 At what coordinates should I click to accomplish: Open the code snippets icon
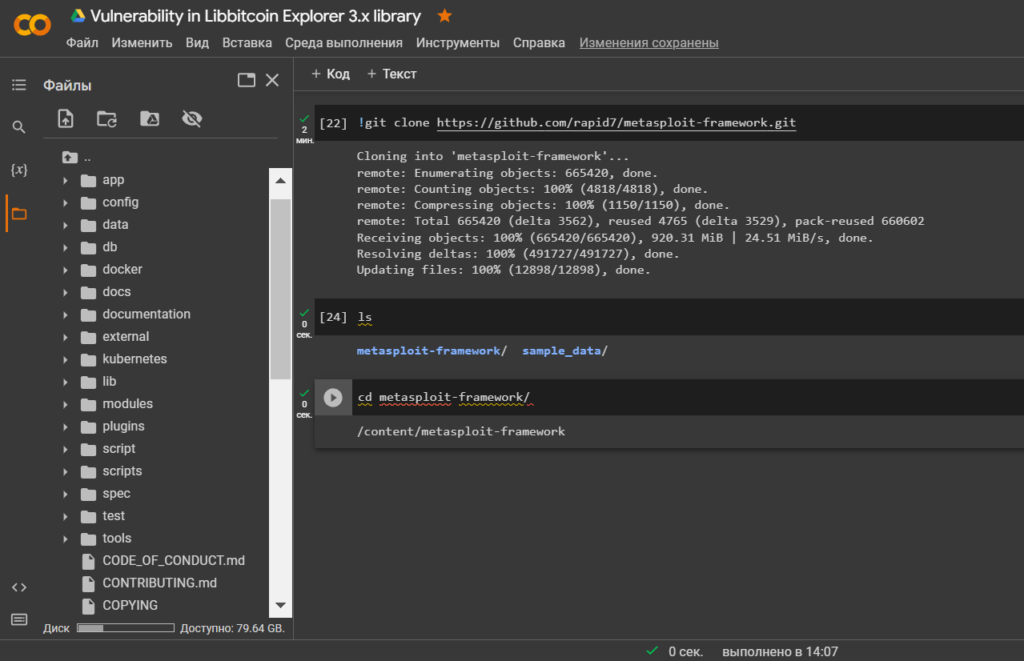pyautogui.click(x=19, y=587)
